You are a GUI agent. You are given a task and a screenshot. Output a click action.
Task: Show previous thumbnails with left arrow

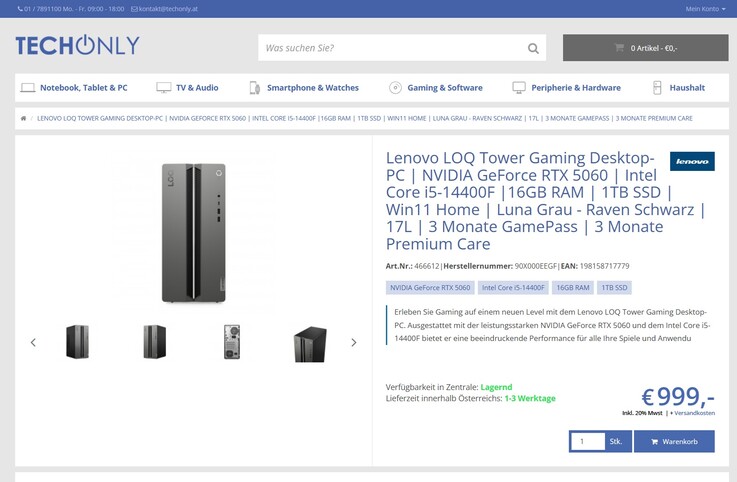[x=33, y=342]
